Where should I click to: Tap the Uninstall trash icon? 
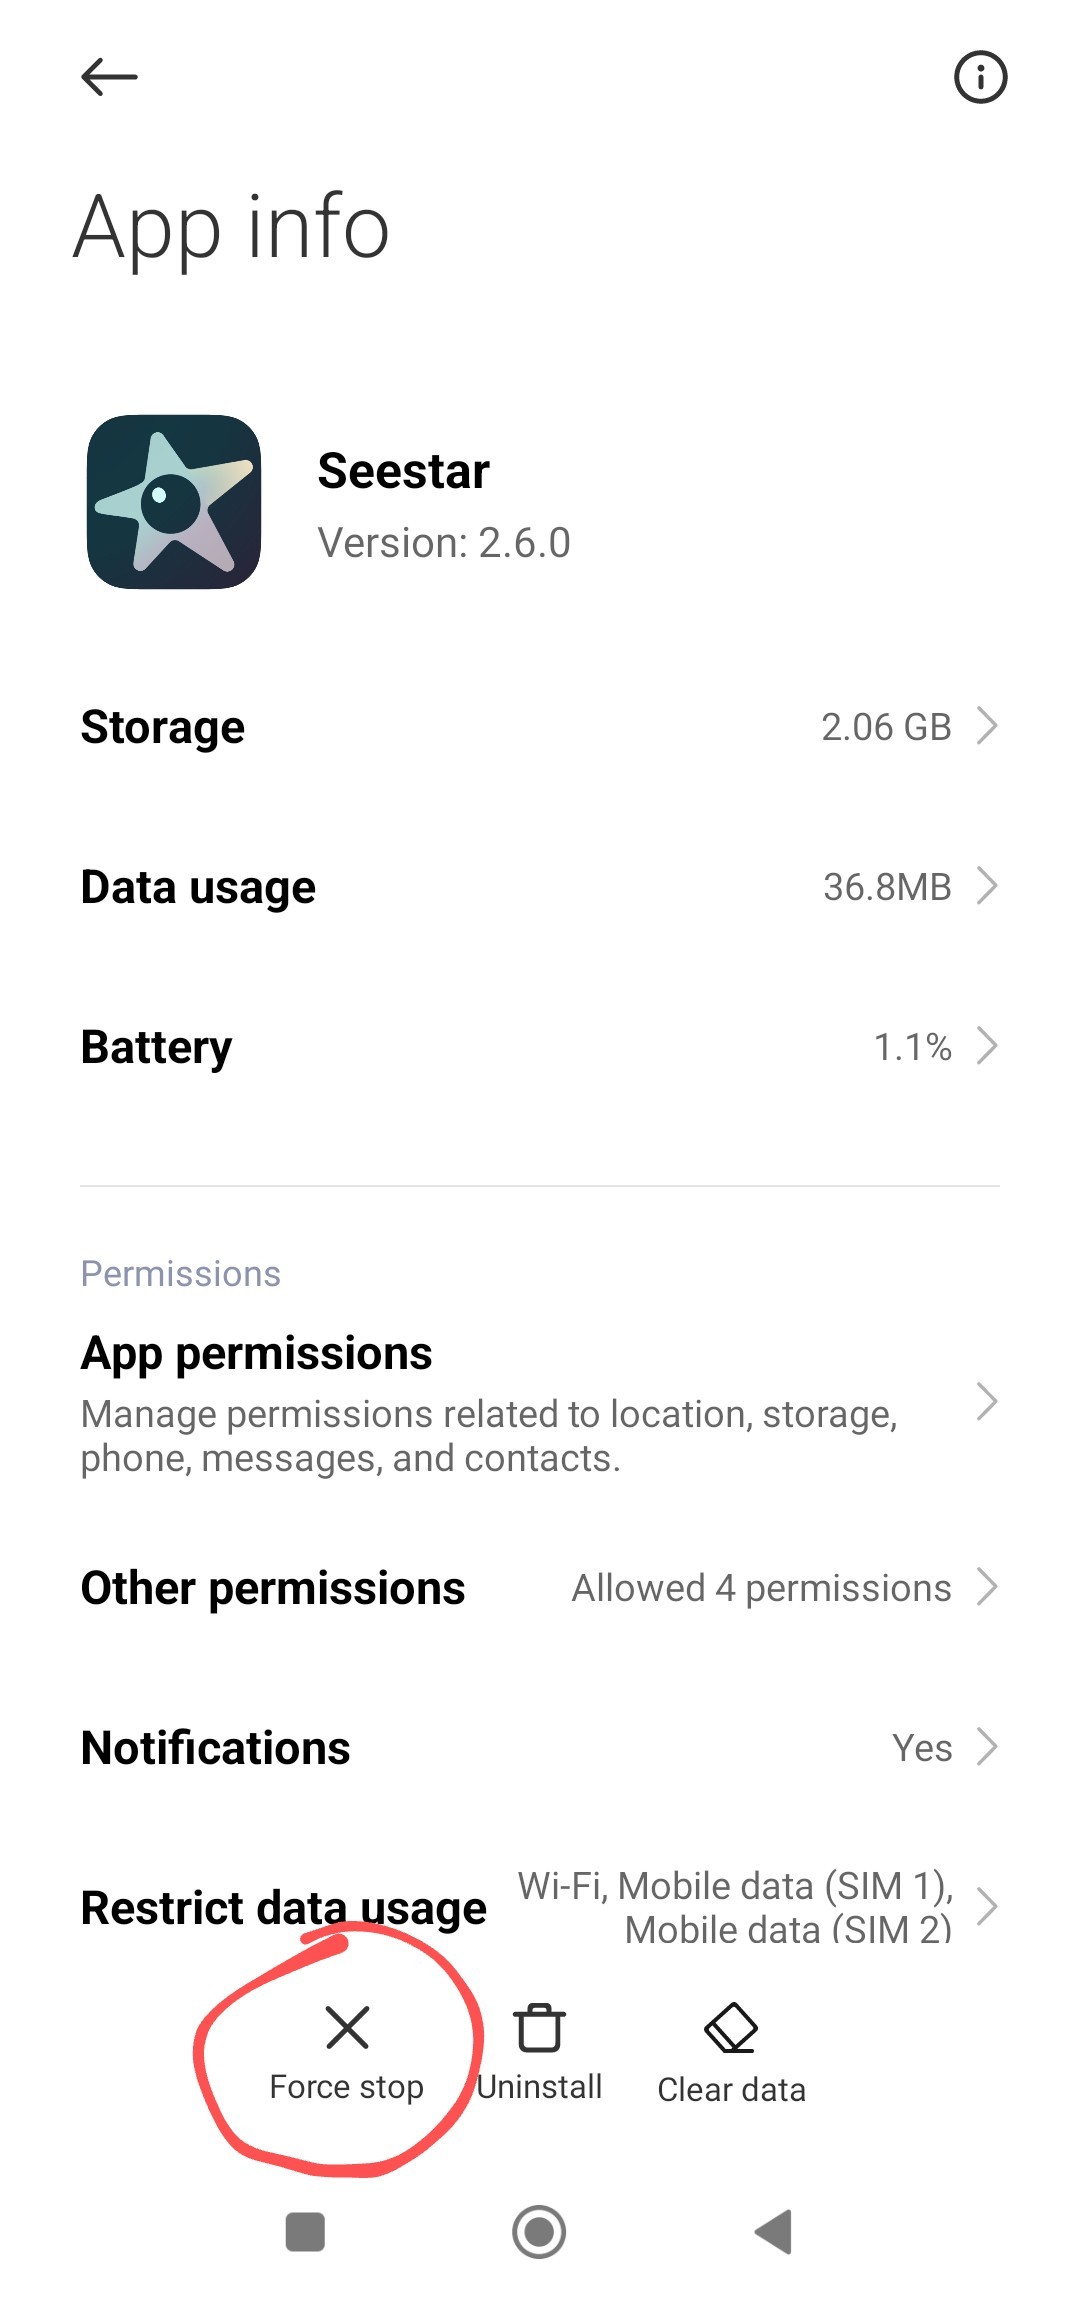[539, 2028]
